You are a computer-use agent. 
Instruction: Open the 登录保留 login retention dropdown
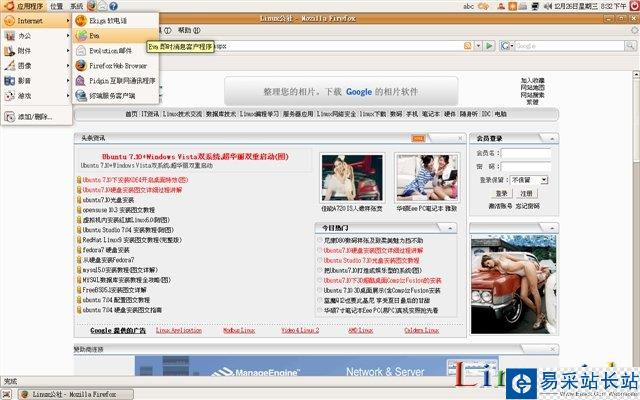click(x=529, y=180)
